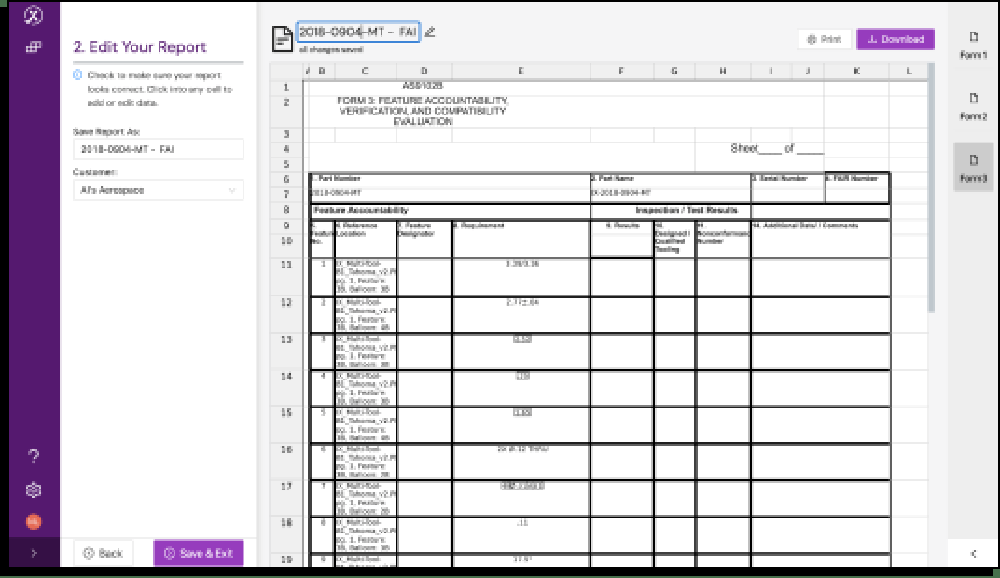Switch to the Form 2 tab
Viewport: 1000px width, 578px height.
click(x=973, y=106)
